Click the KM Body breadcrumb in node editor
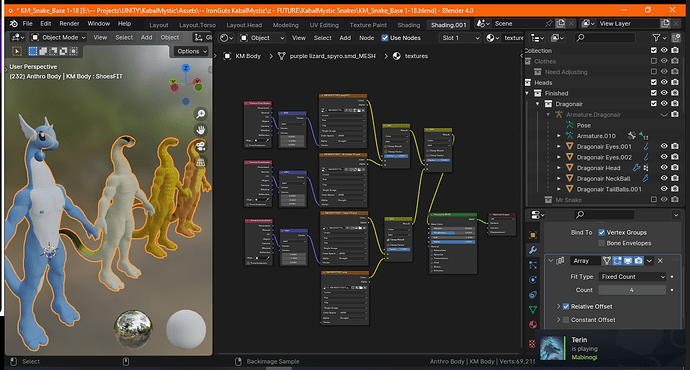Image resolution: width=690 pixels, height=370 pixels. point(248,56)
